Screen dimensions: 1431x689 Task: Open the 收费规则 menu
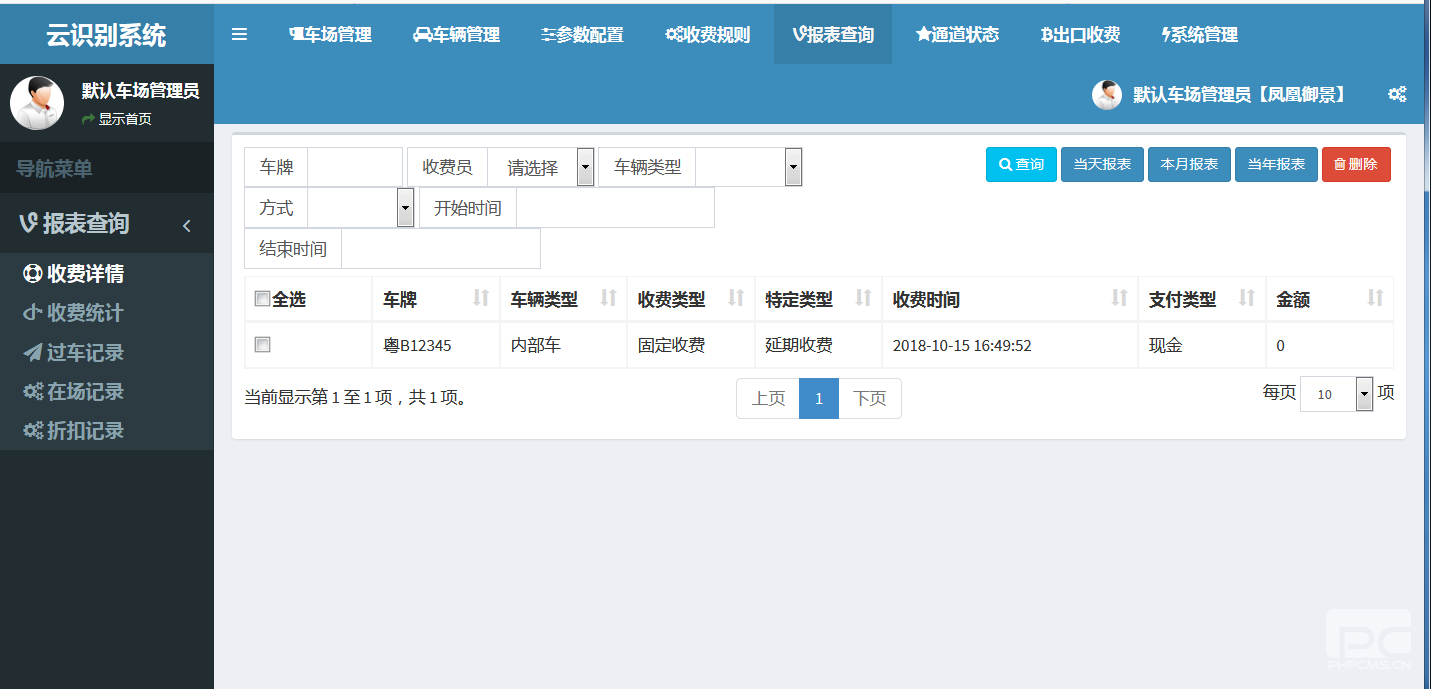708,35
